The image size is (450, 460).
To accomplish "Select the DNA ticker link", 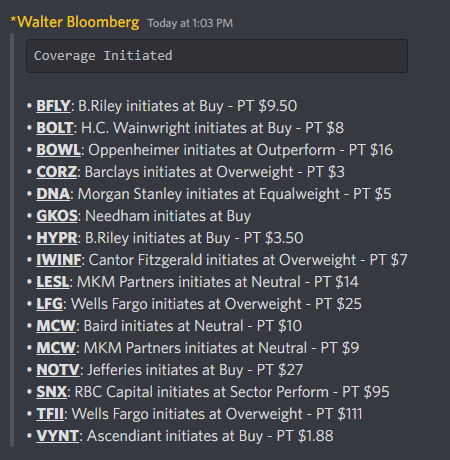I will pos(53,194).
